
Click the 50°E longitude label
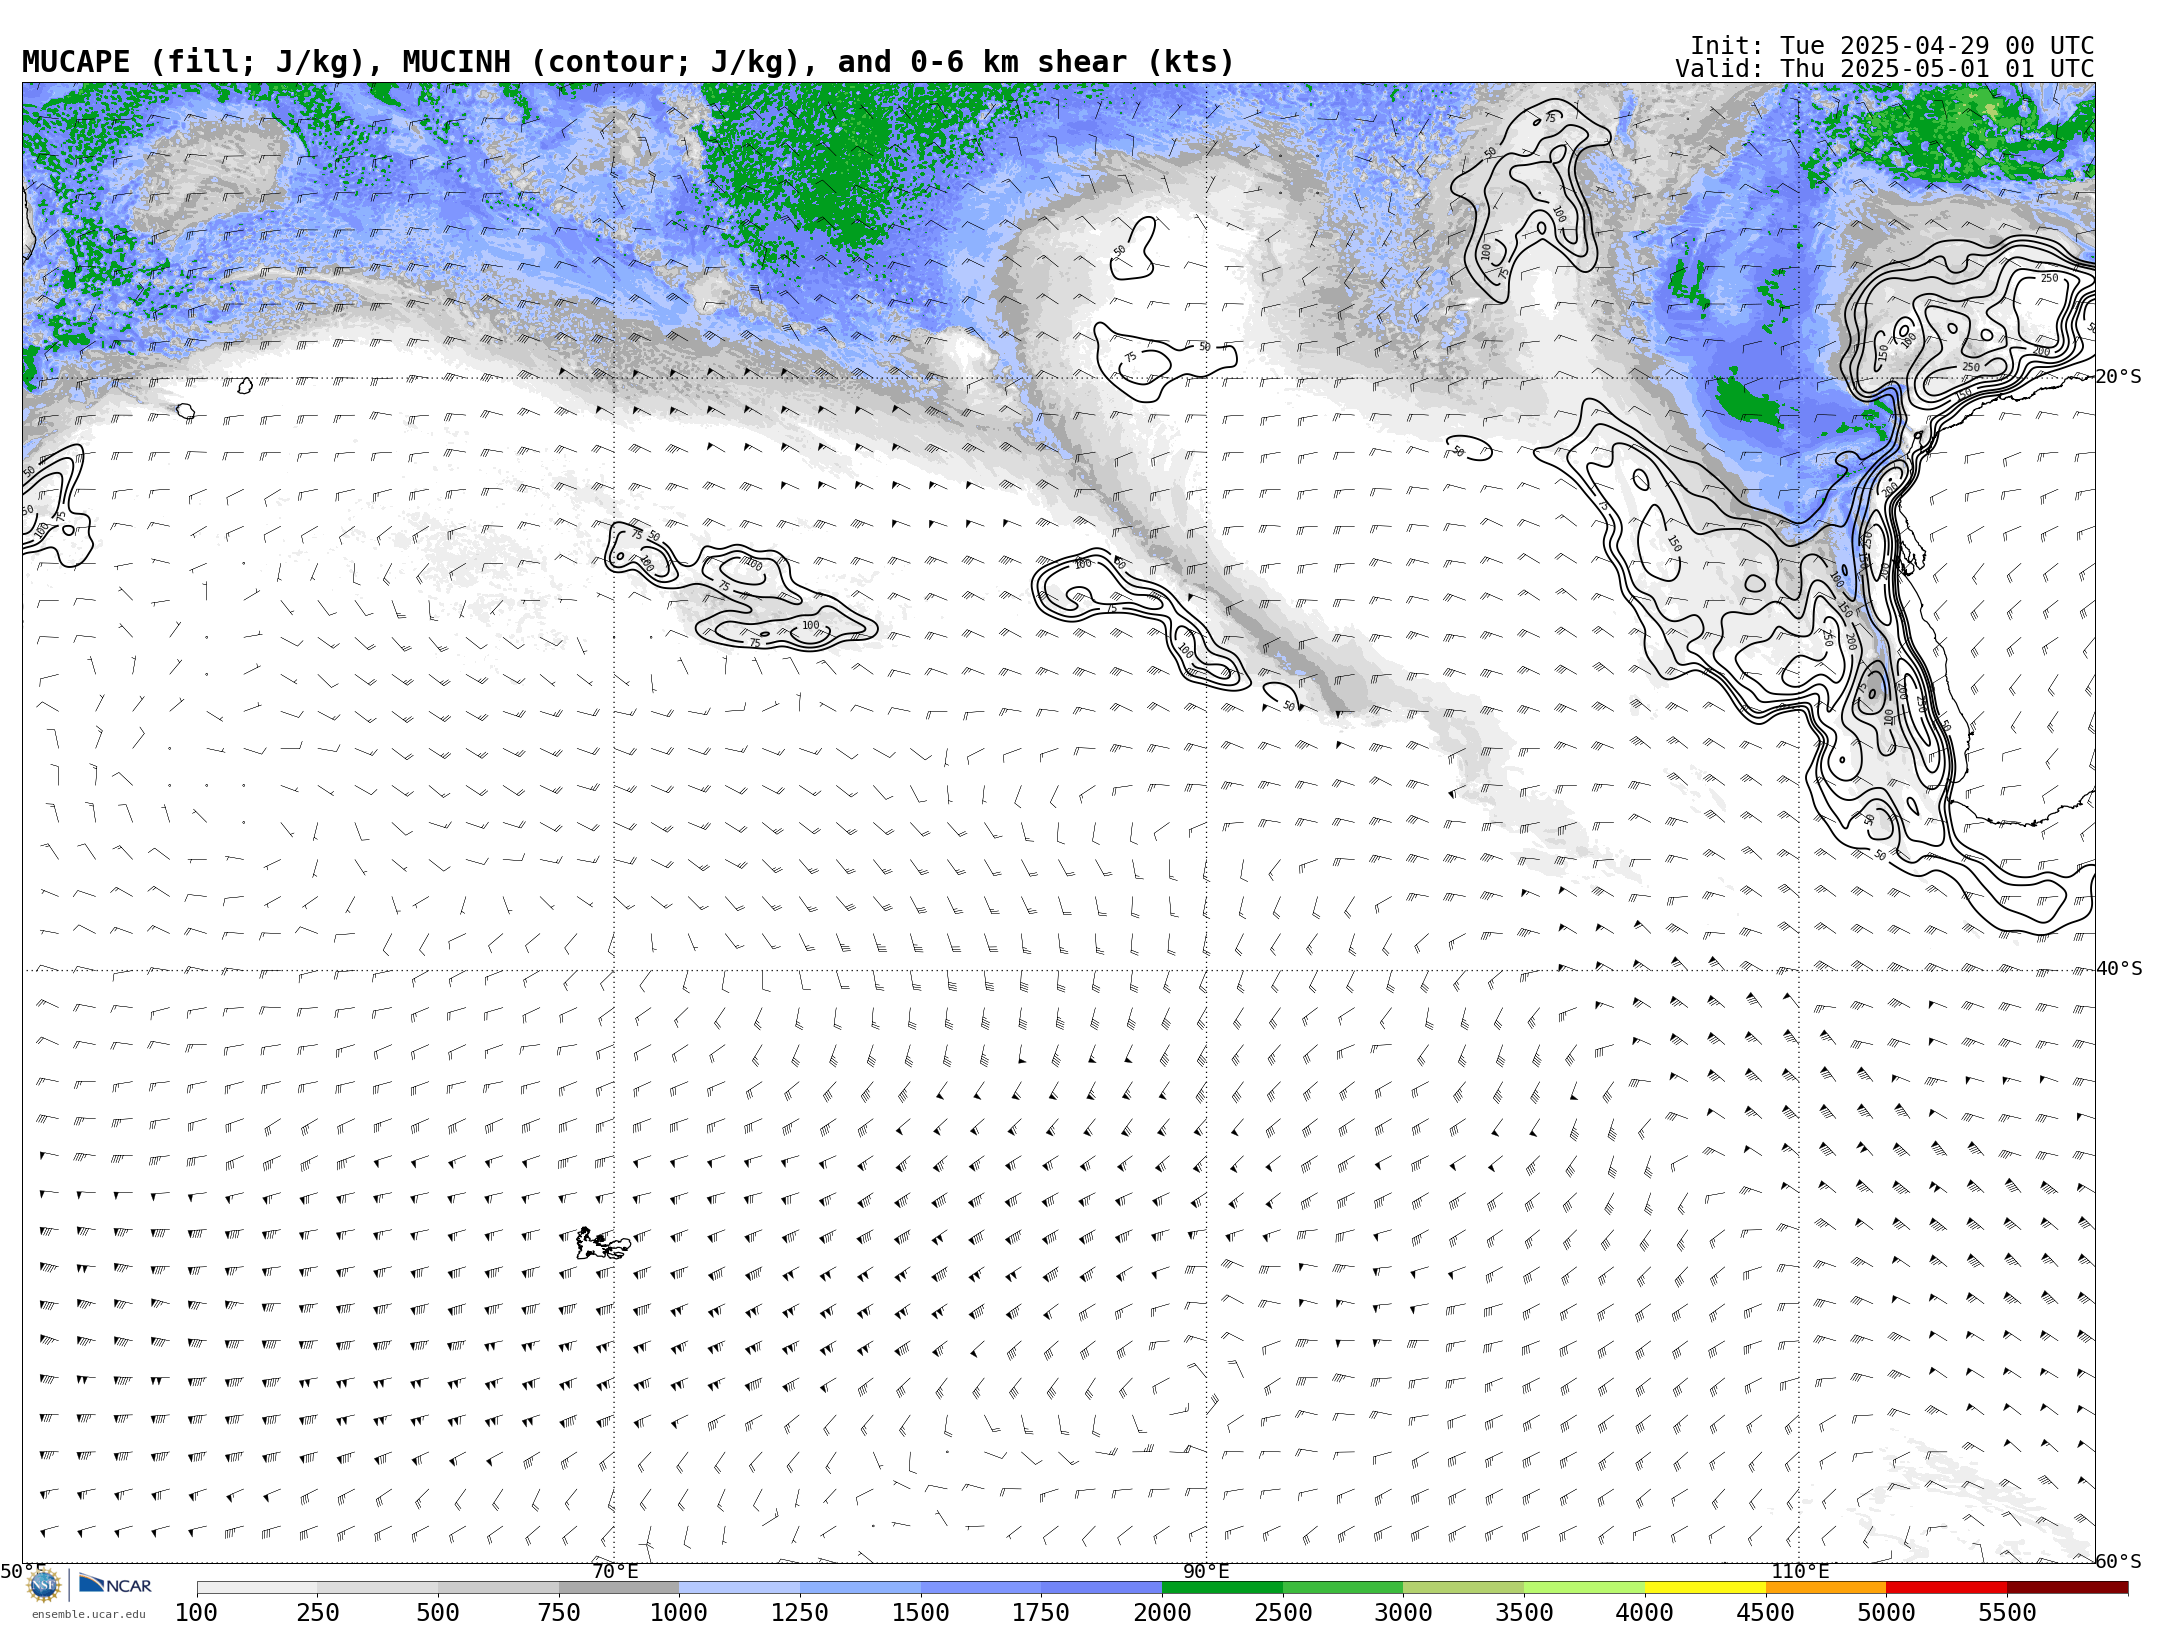point(23,1571)
